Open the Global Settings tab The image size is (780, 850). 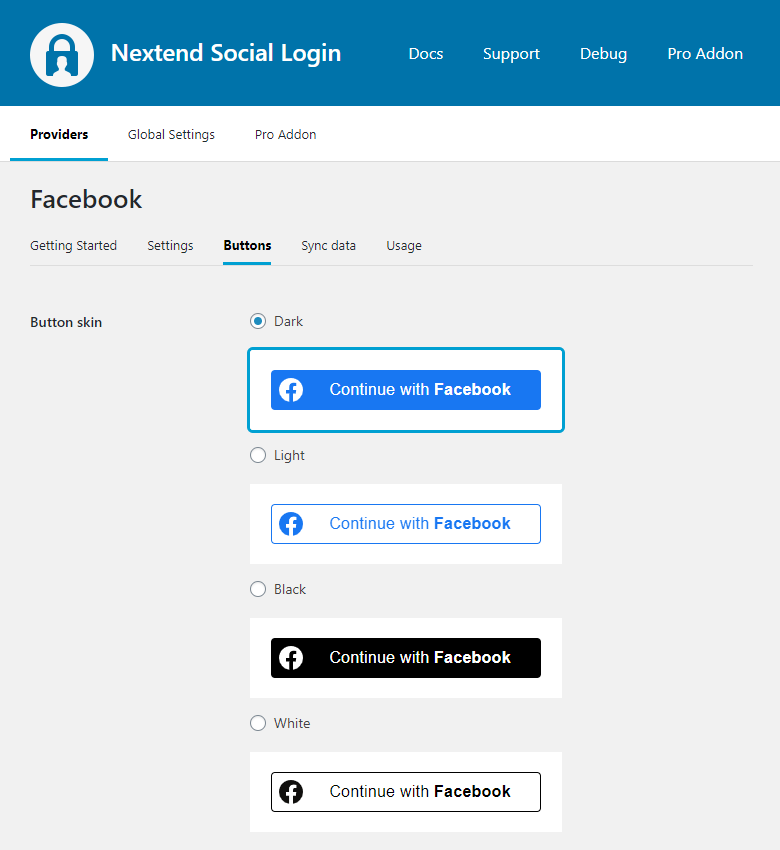[x=171, y=134]
